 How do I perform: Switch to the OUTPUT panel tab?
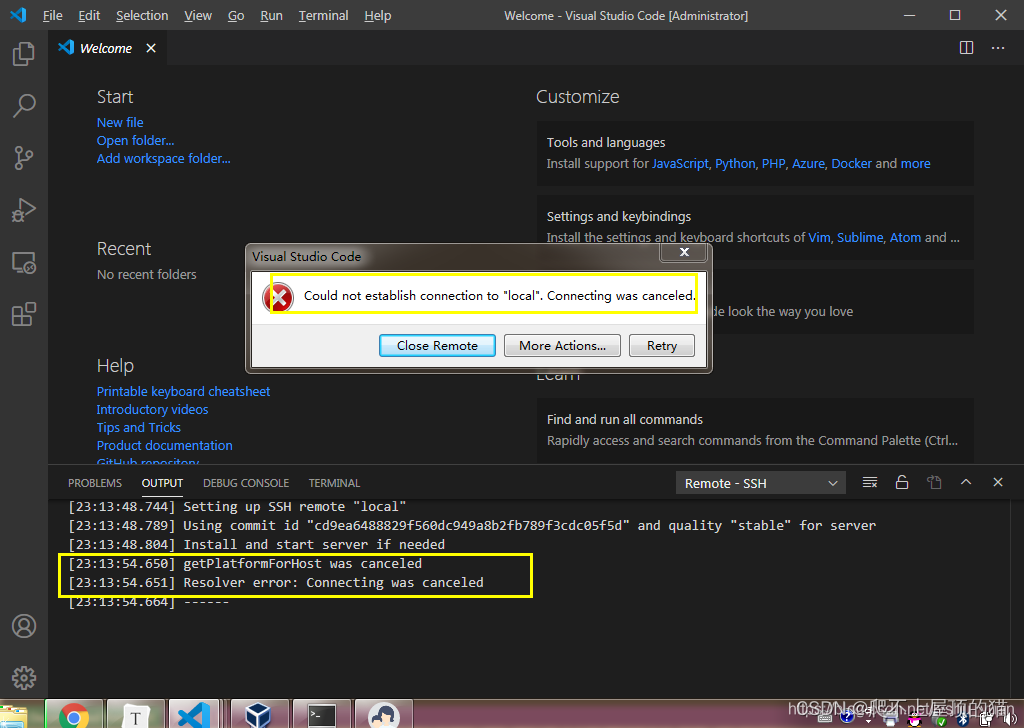click(162, 483)
